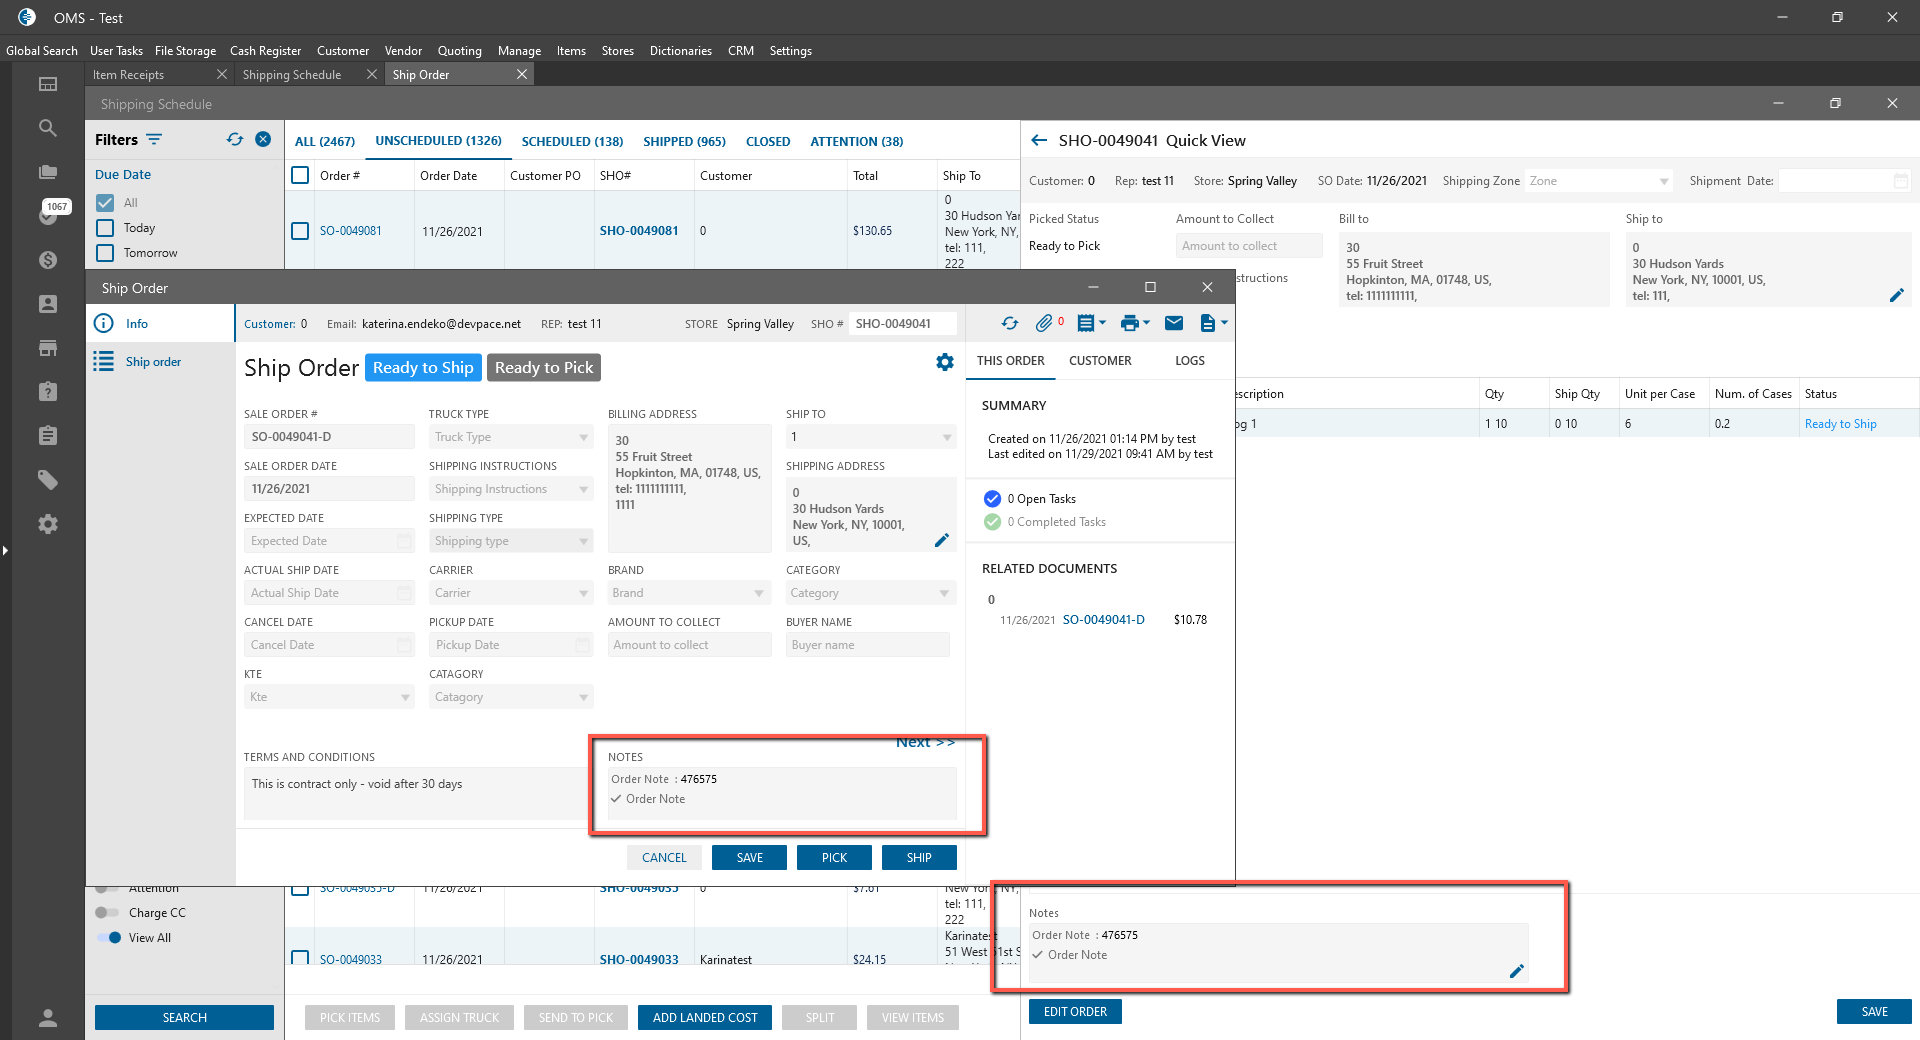
Task: Open Ship Order settings gear icon
Action: pyautogui.click(x=944, y=362)
